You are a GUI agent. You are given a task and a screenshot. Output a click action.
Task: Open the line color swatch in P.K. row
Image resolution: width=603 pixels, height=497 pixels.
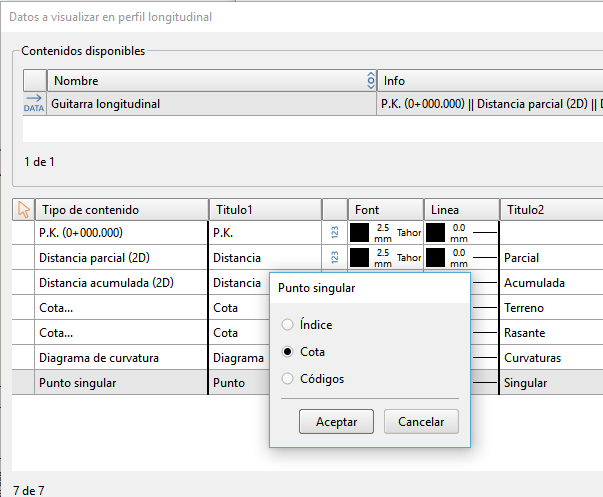(435, 232)
